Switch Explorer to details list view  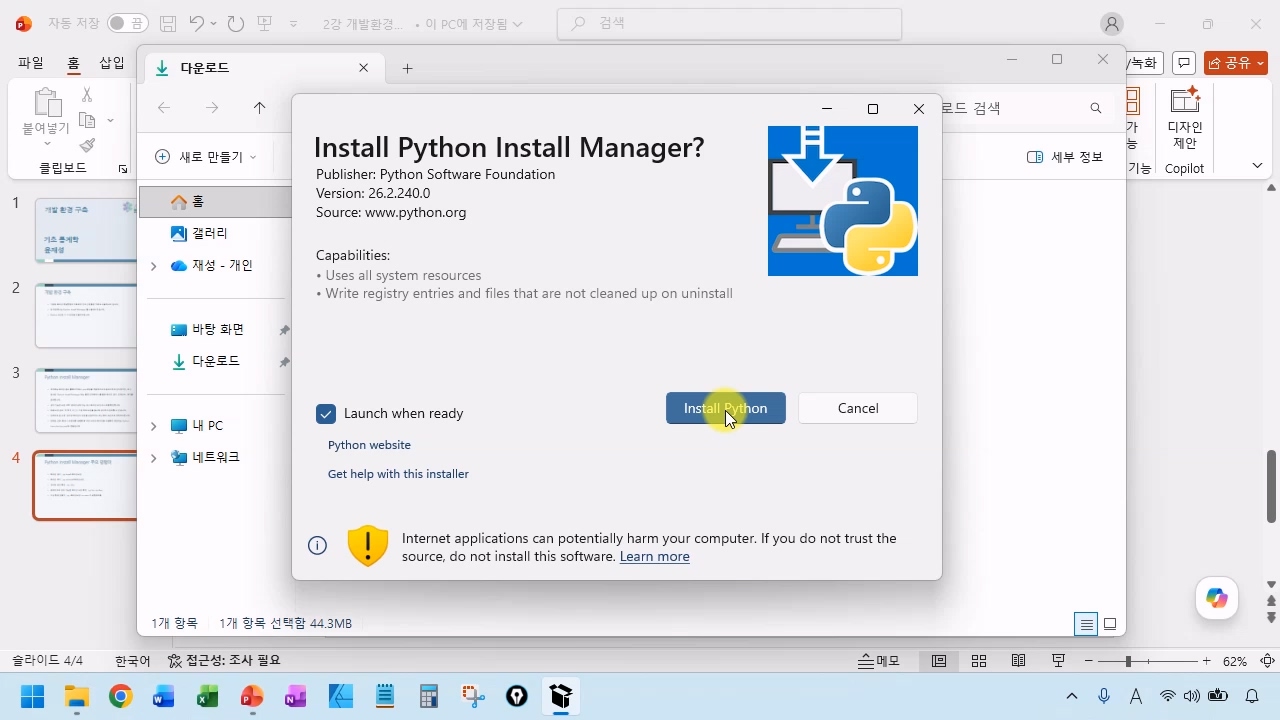pos(1086,624)
